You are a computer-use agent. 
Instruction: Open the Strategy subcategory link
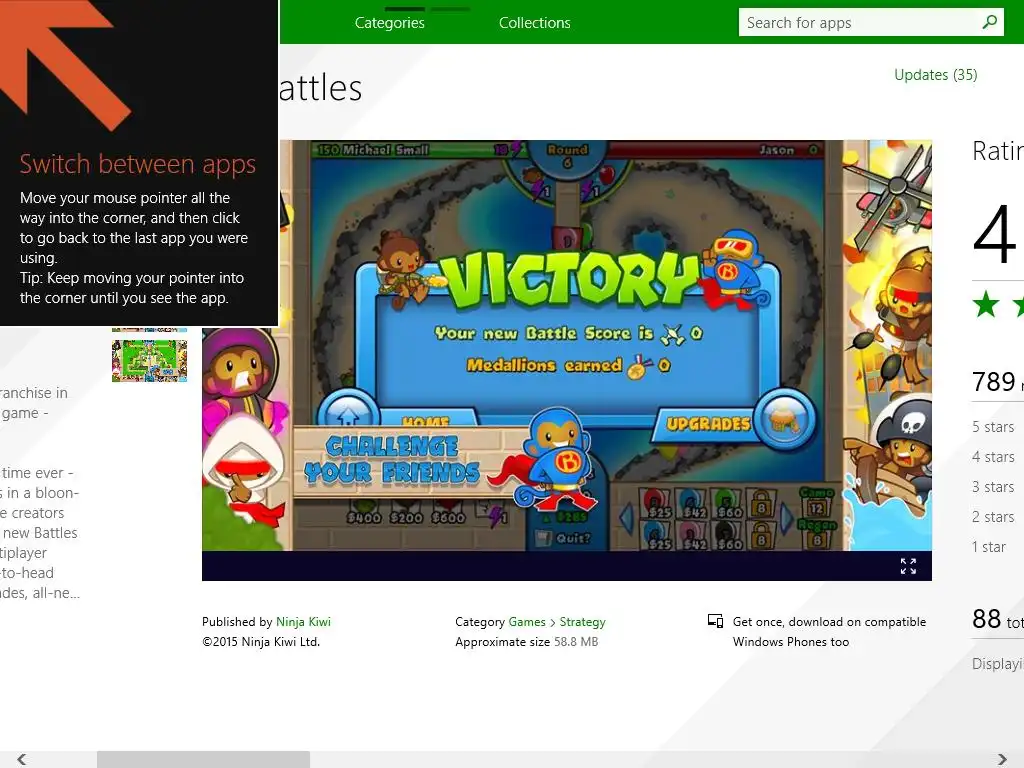tap(583, 622)
